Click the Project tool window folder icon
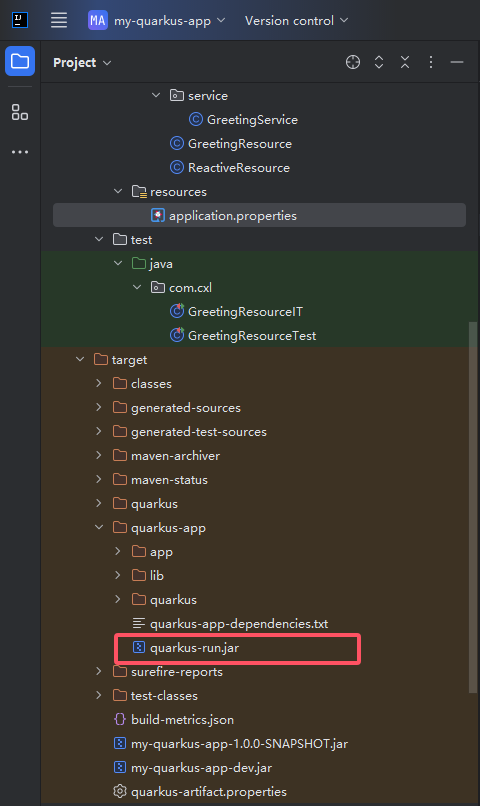 20,61
